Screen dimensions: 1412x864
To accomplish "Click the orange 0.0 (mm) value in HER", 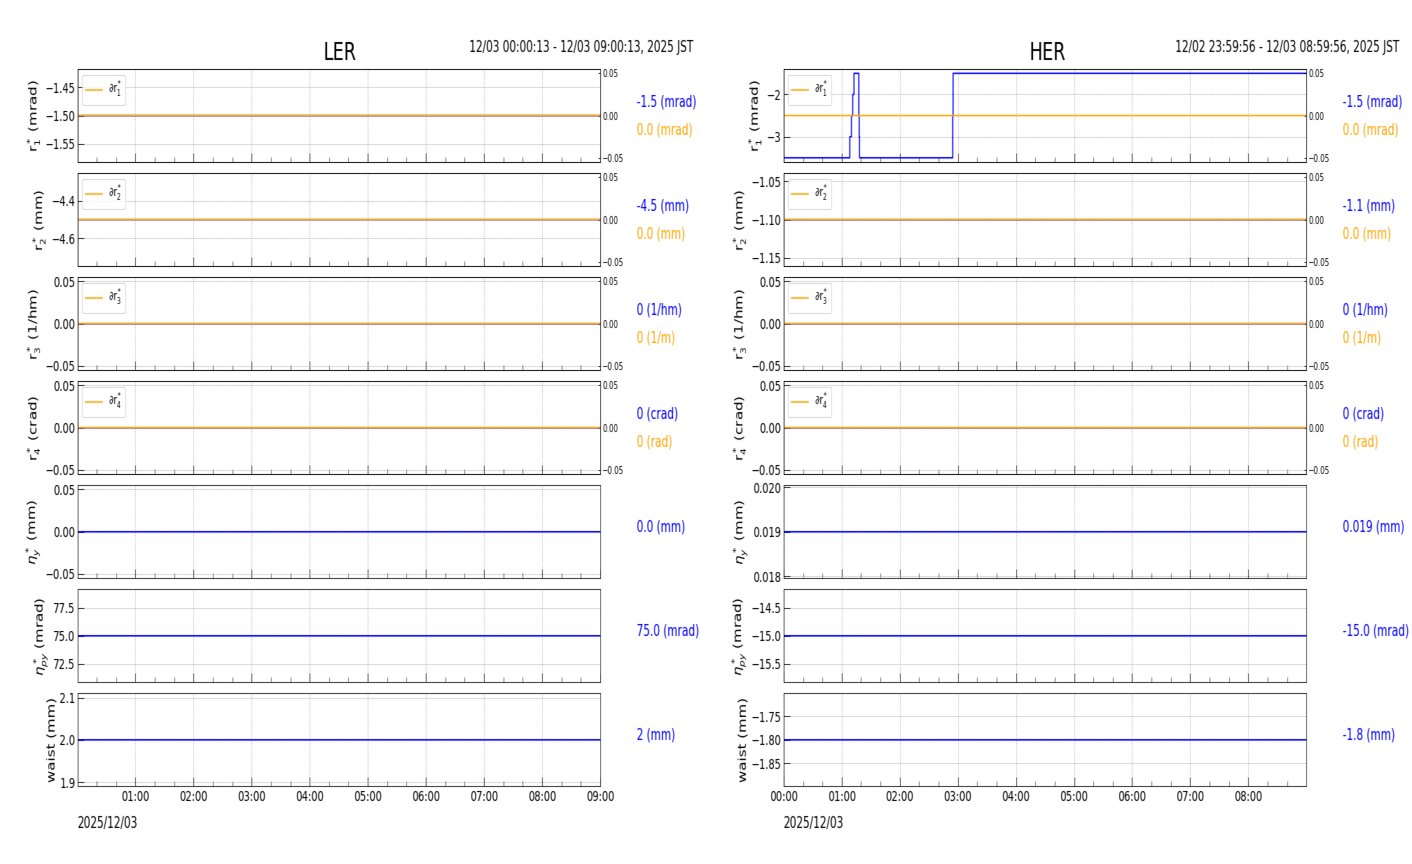I will (x=1366, y=234).
